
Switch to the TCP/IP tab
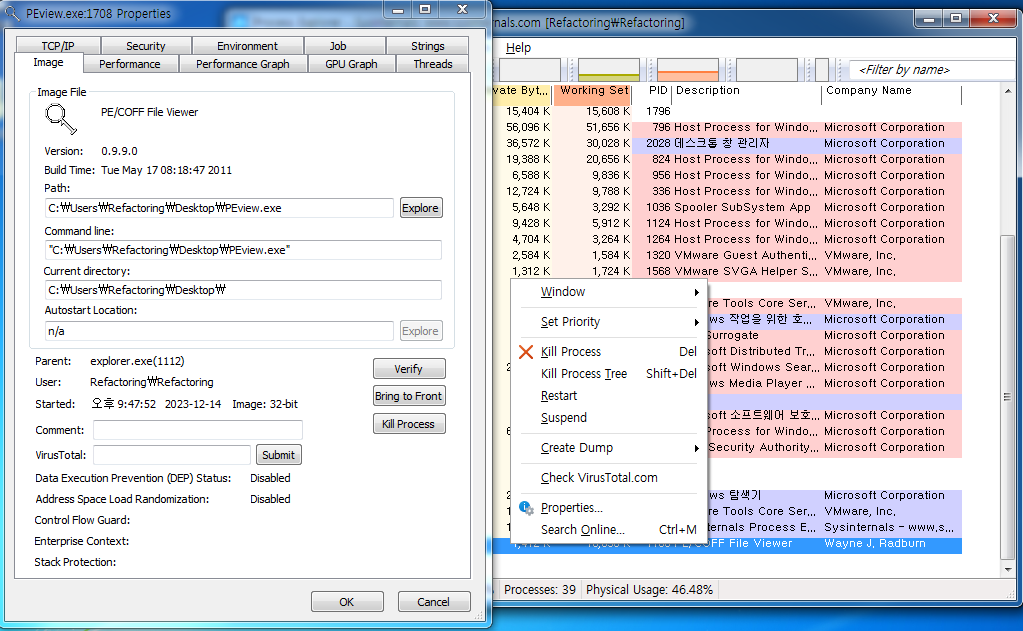[x=58, y=46]
